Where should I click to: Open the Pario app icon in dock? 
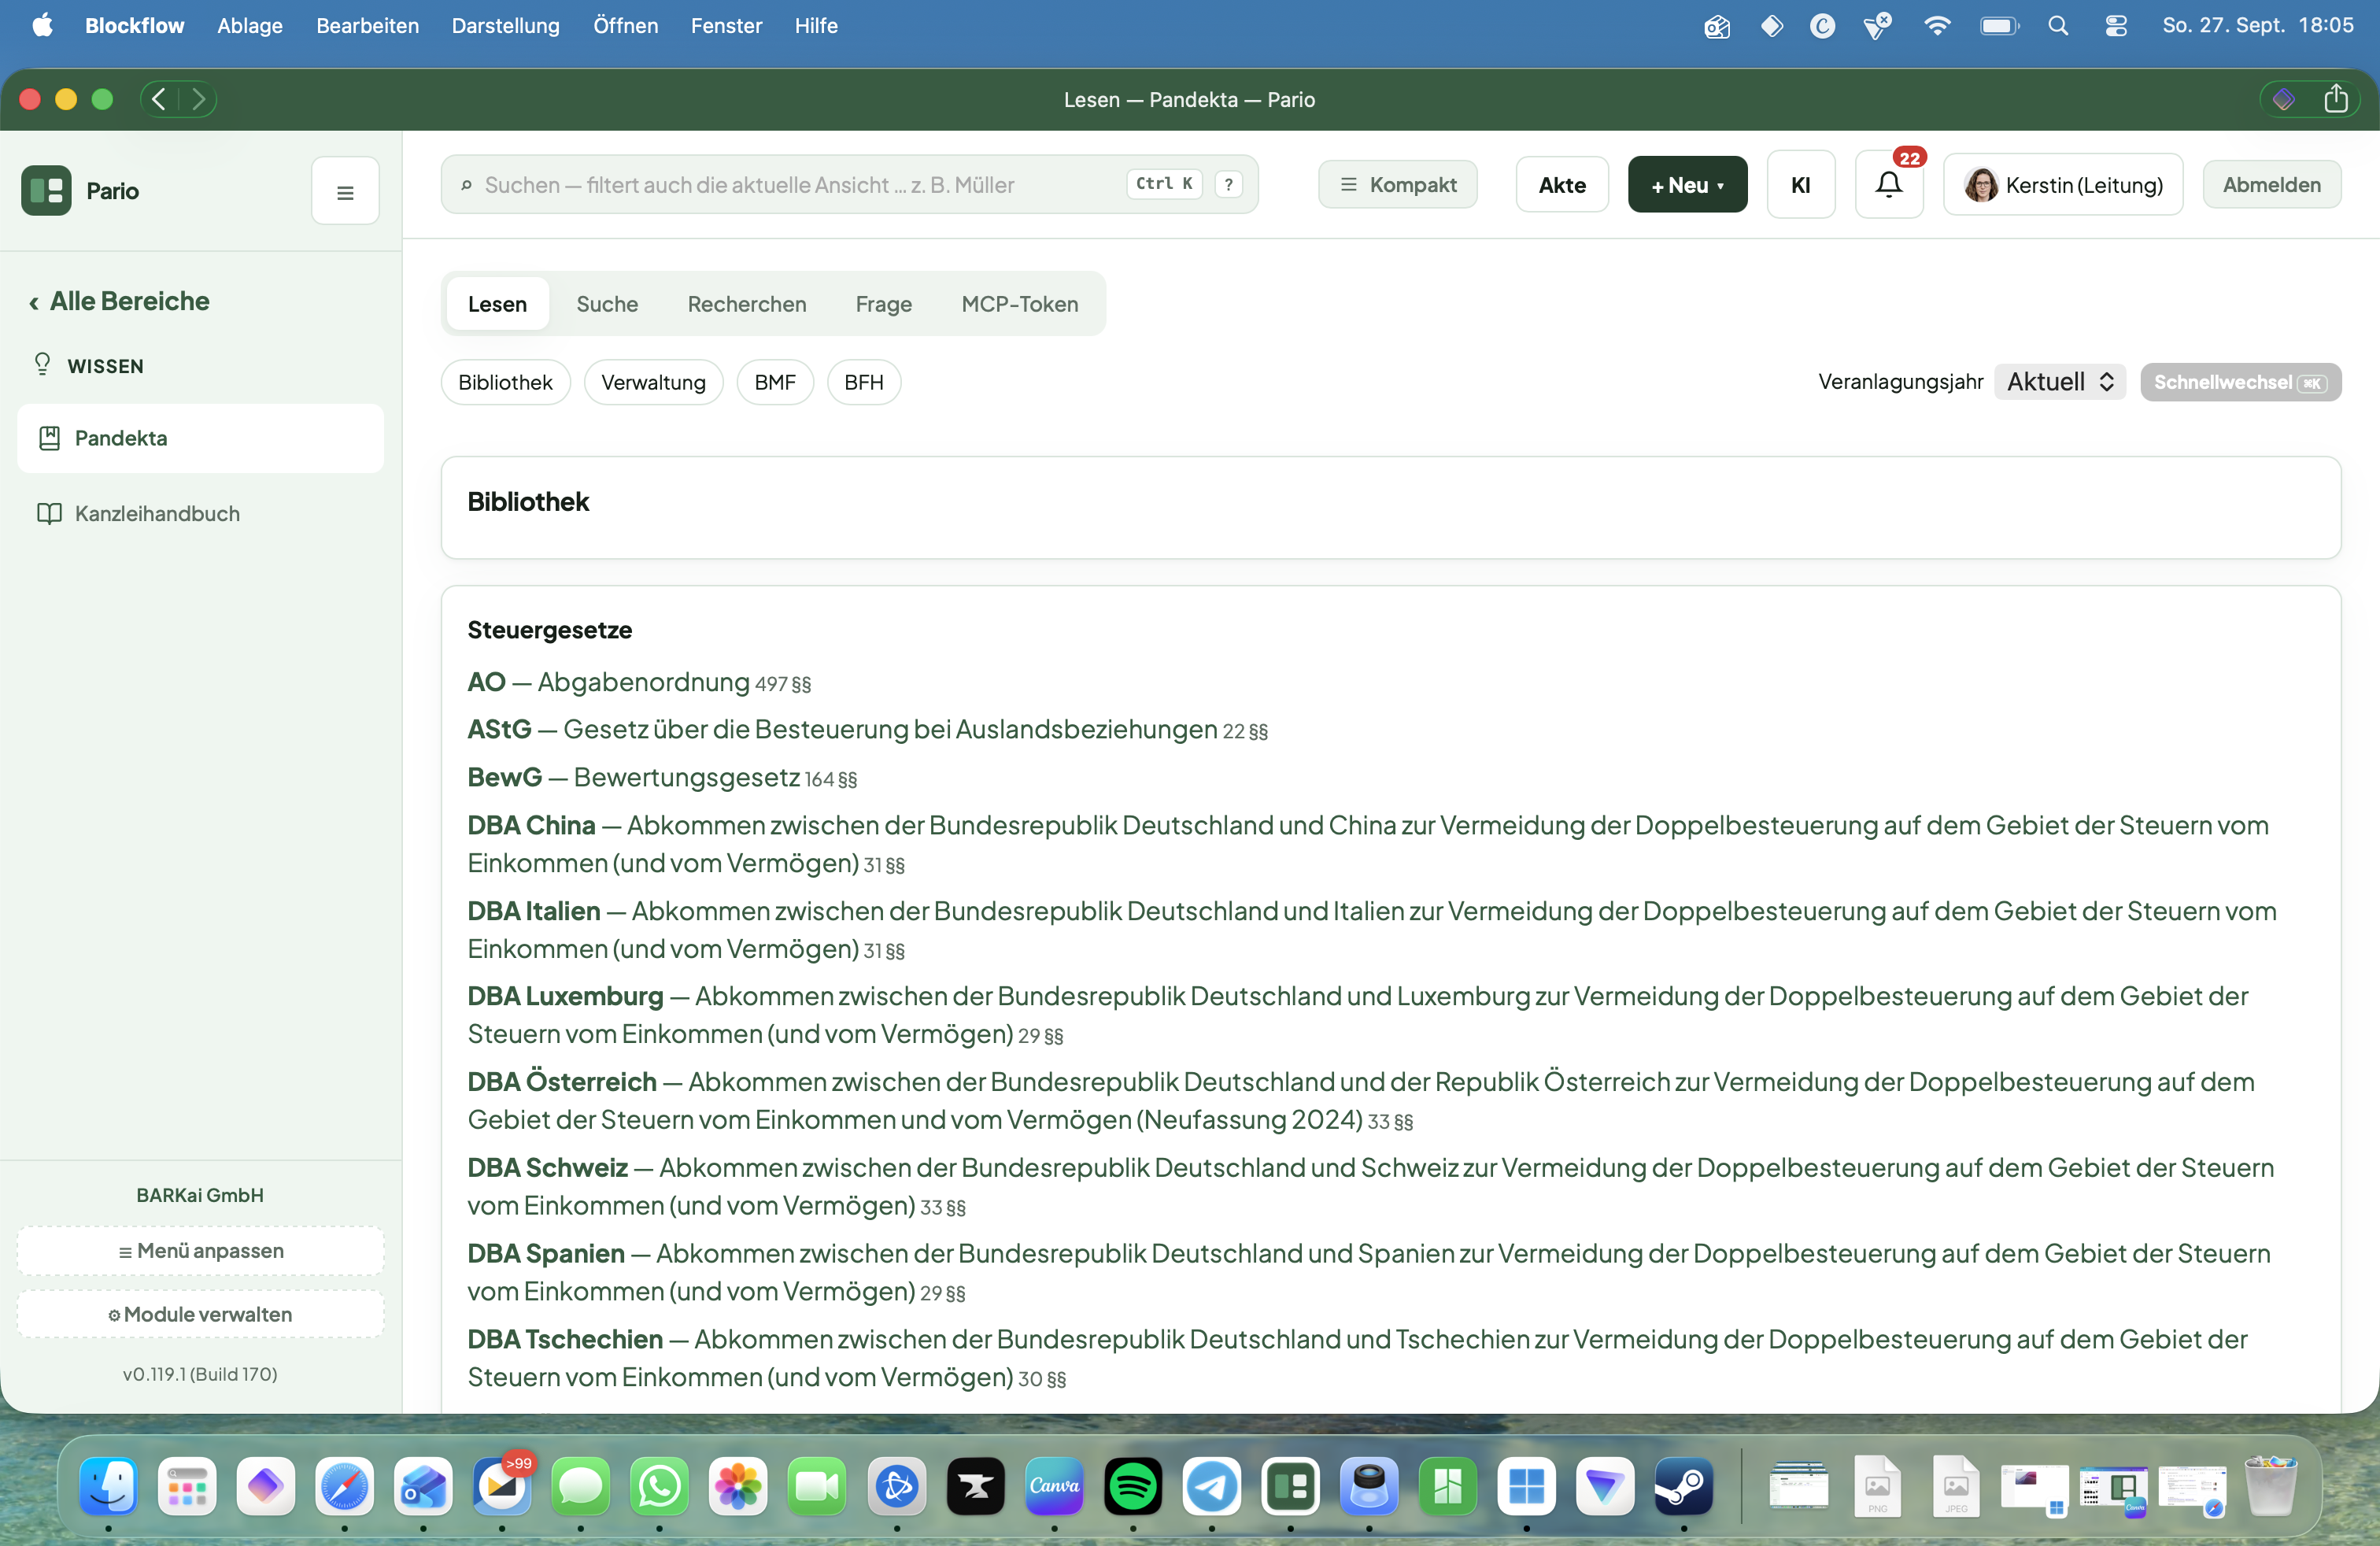pos(1290,1486)
